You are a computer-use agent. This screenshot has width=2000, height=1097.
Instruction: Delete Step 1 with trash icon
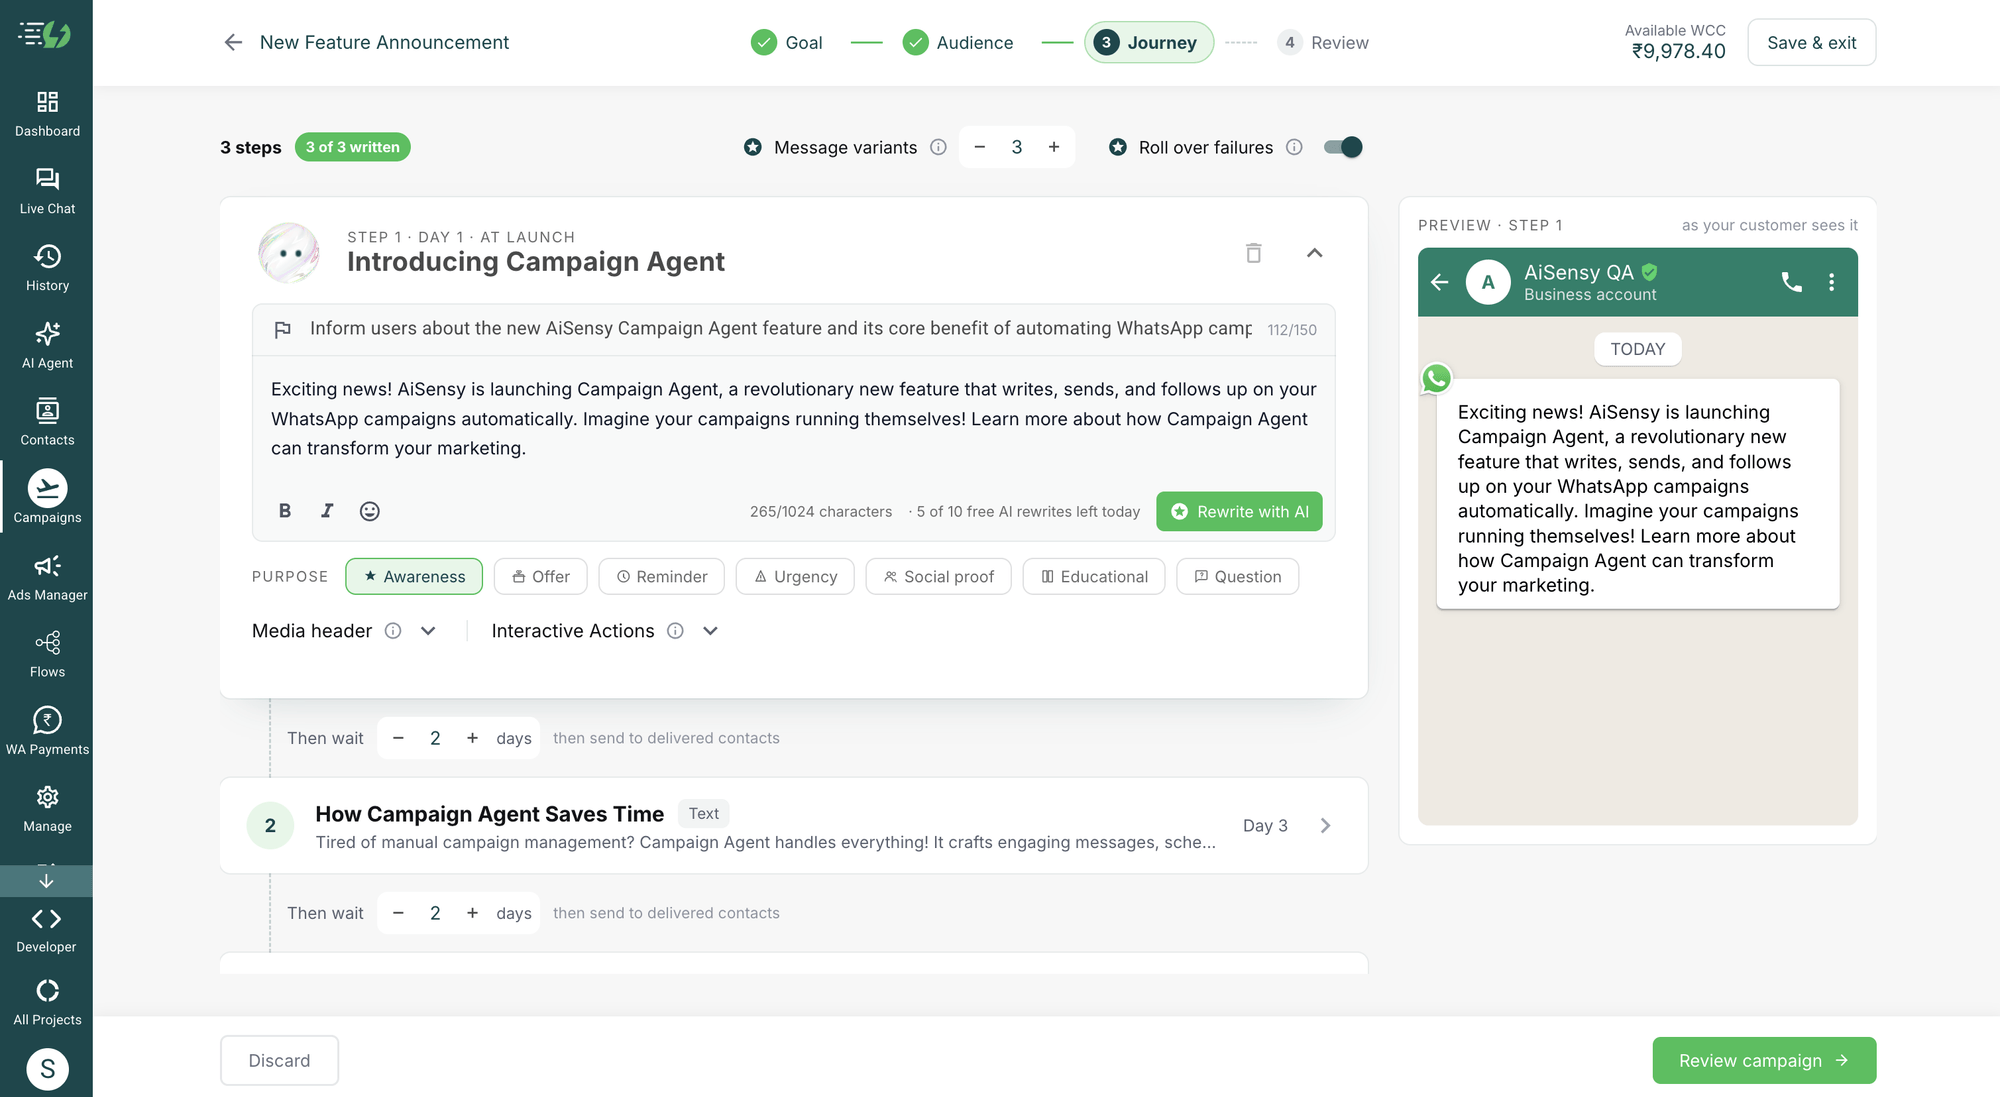1253,253
